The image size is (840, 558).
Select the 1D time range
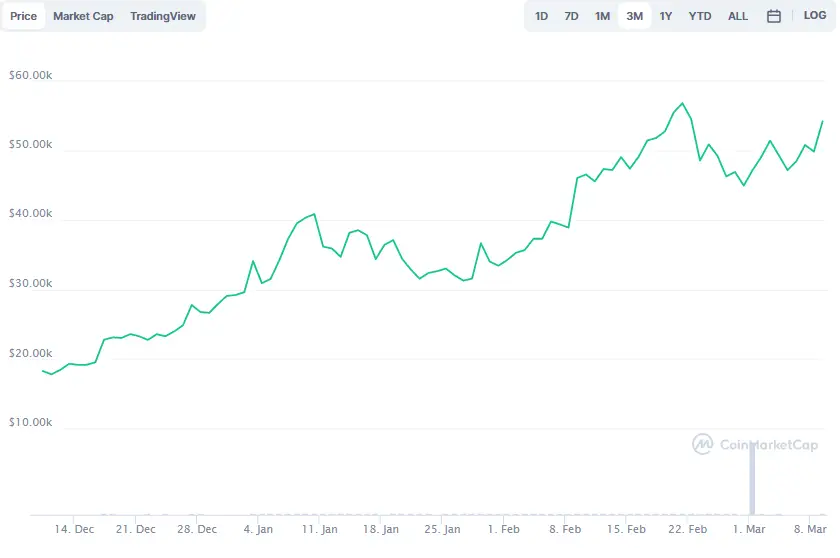(x=541, y=16)
